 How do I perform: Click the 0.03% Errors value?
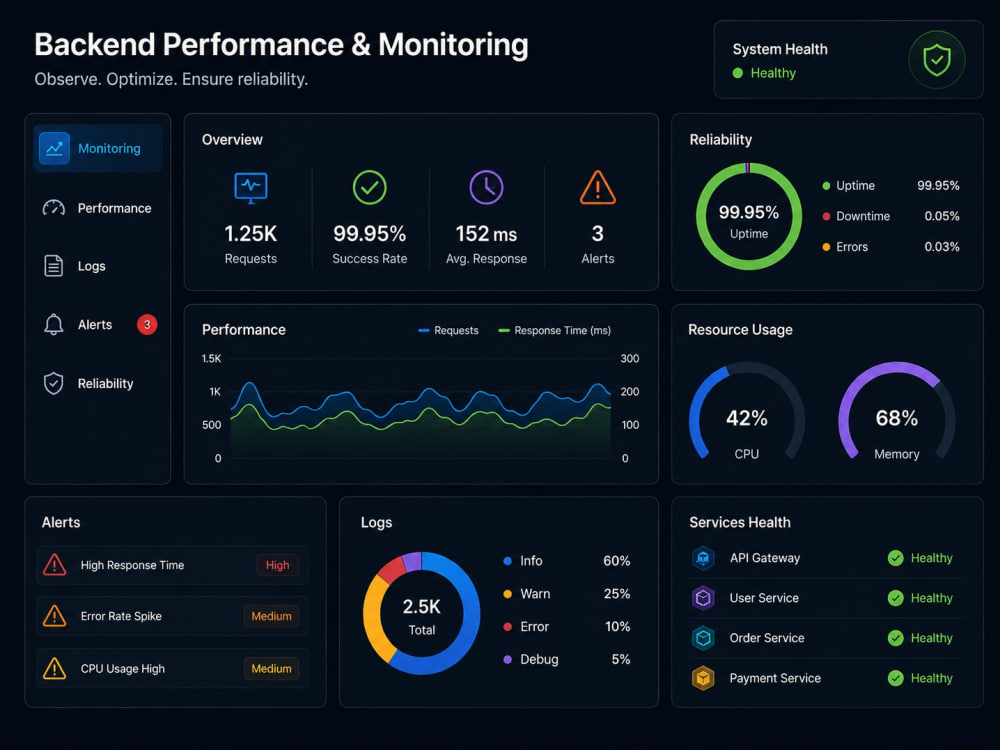coord(942,247)
